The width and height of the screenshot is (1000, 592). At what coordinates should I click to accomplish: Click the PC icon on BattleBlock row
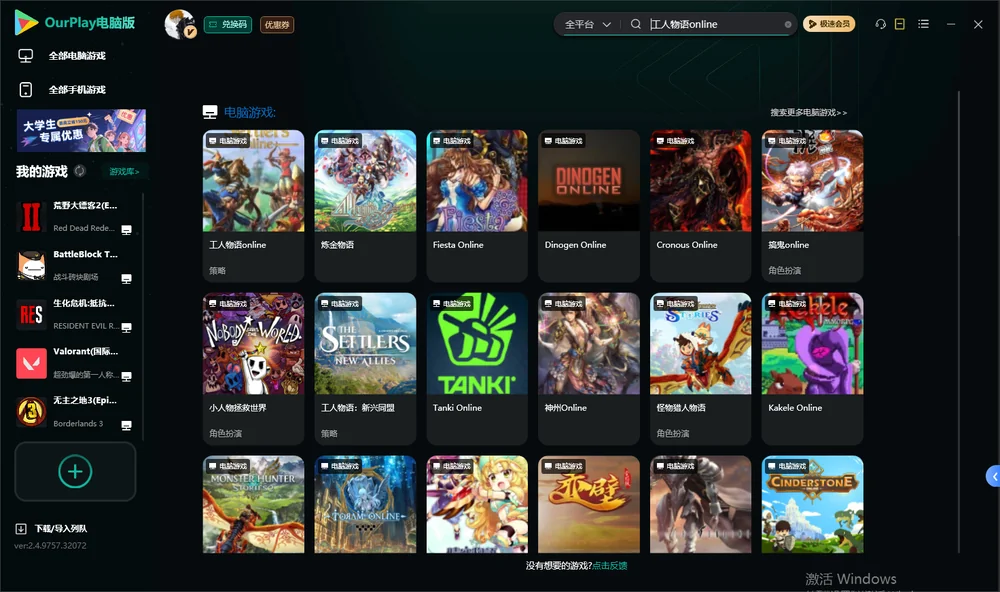coord(126,279)
